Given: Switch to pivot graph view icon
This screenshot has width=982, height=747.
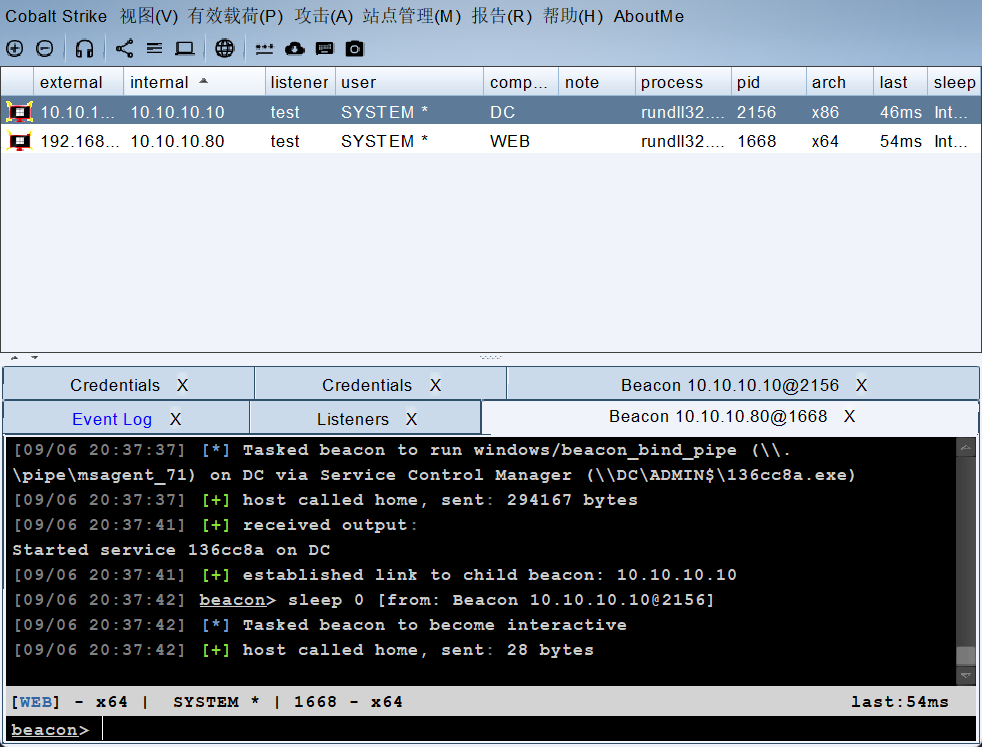Looking at the screenshot, I should coord(124,48).
